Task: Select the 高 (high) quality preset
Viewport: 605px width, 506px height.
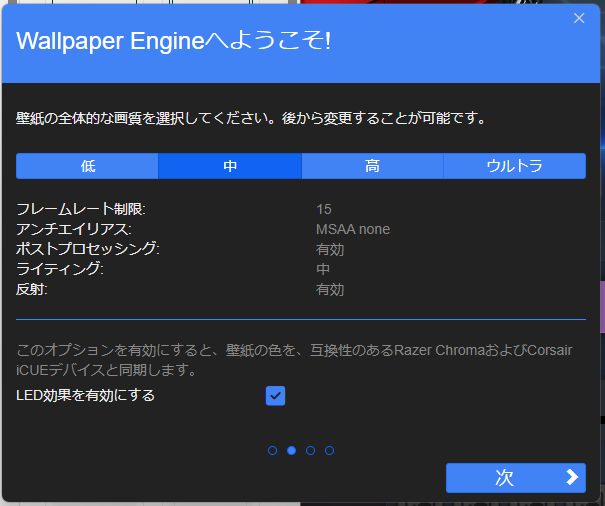Action: pyautogui.click(x=372, y=166)
